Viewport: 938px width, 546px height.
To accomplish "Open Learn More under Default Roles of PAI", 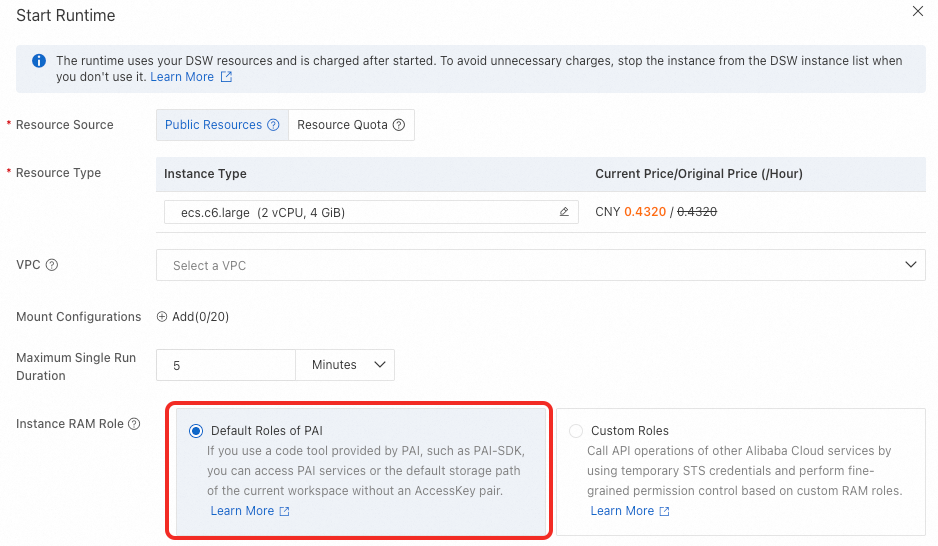I will 242,511.
